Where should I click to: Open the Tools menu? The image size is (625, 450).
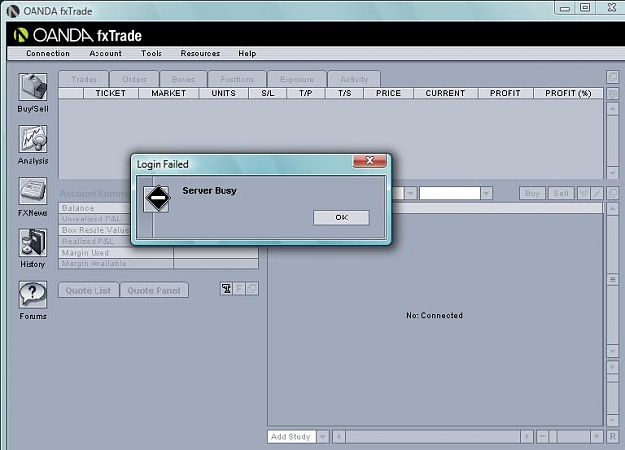pos(151,53)
